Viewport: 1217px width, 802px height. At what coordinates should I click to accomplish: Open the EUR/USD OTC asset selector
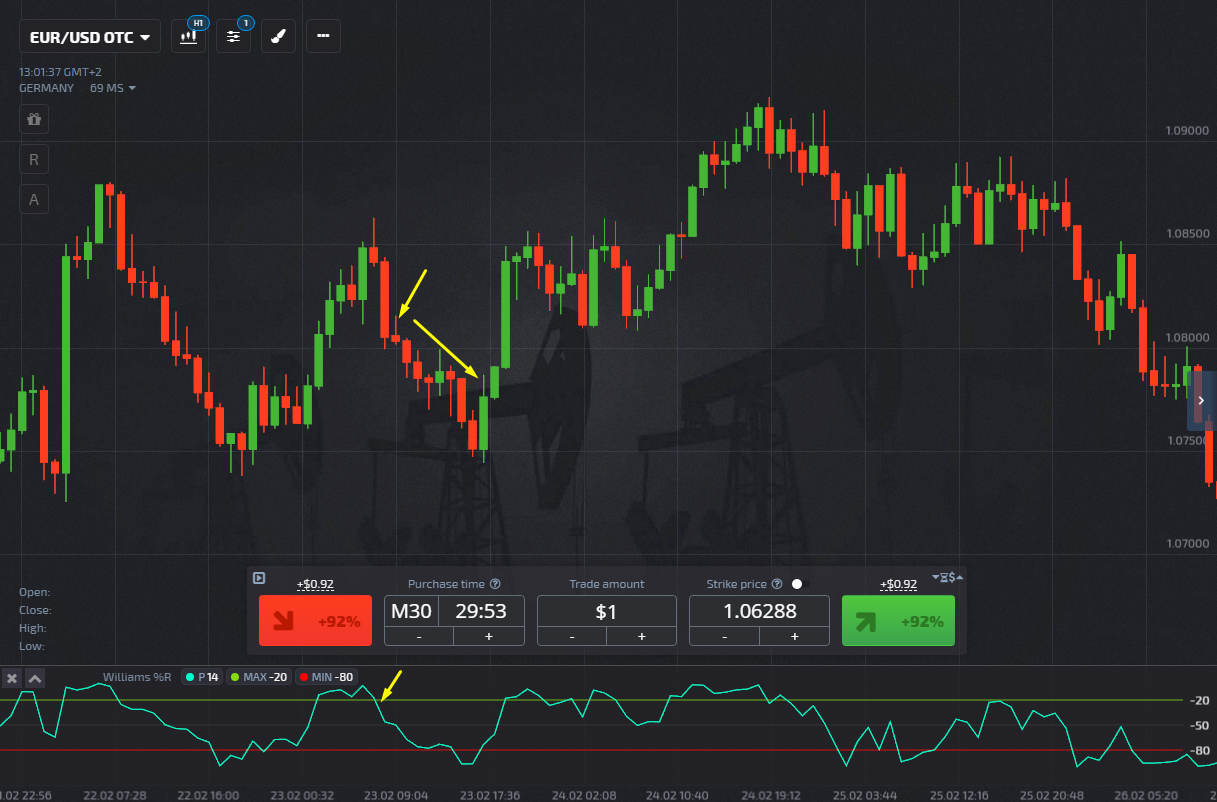coord(90,37)
